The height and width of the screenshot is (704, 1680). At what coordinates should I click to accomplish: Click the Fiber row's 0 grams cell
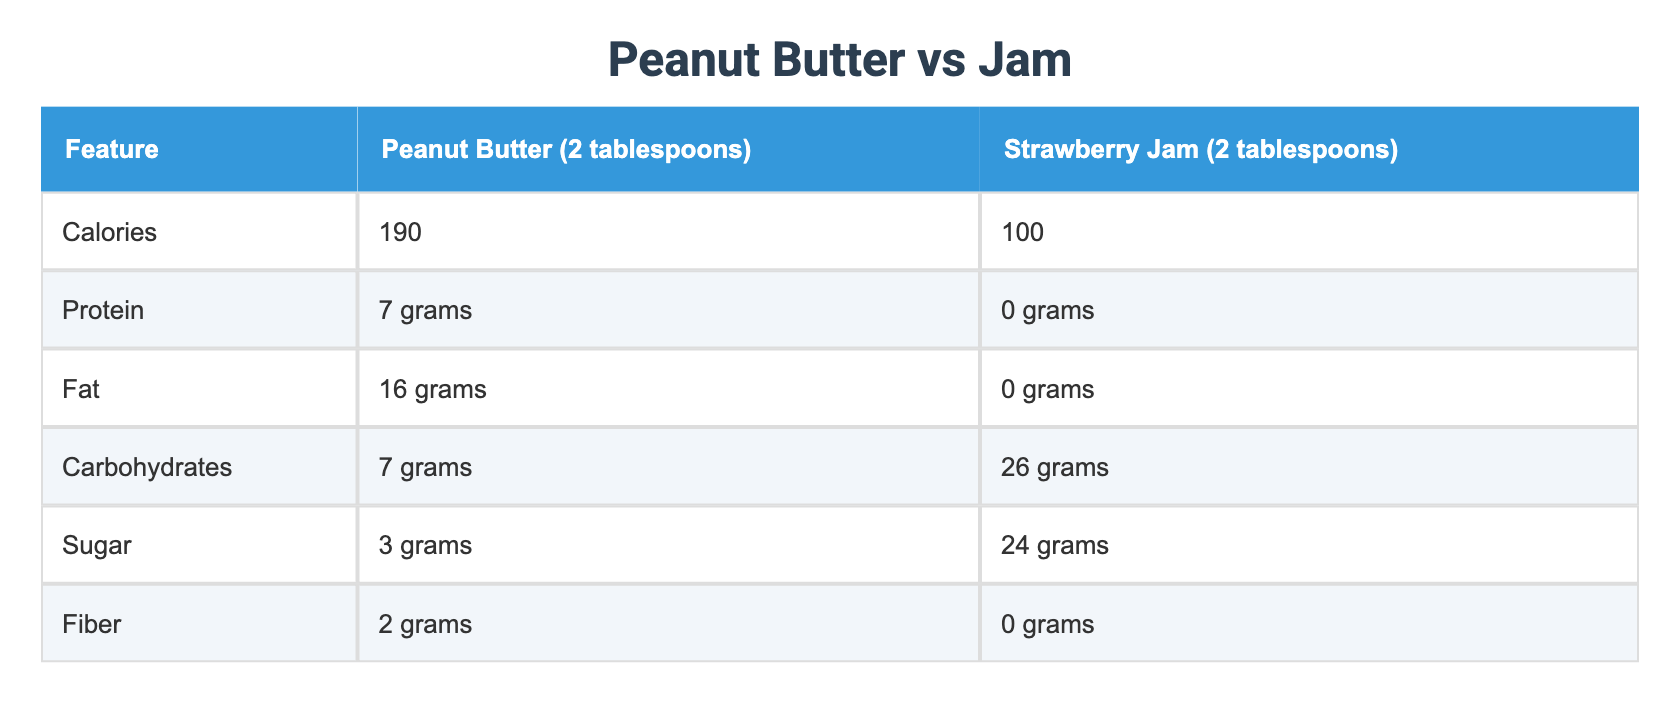coord(1047,624)
